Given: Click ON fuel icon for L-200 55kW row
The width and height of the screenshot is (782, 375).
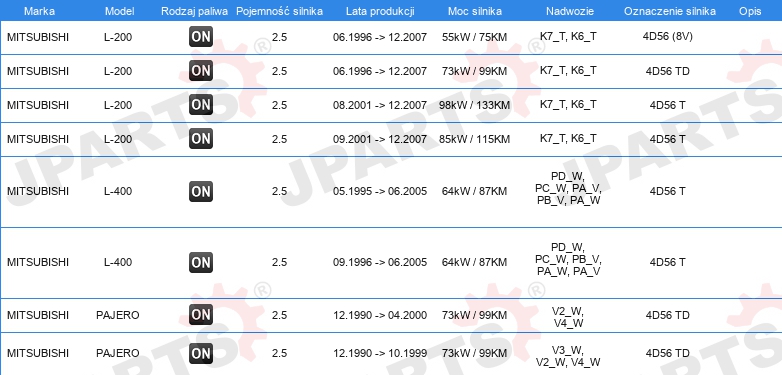Looking at the screenshot, I should [x=200, y=37].
